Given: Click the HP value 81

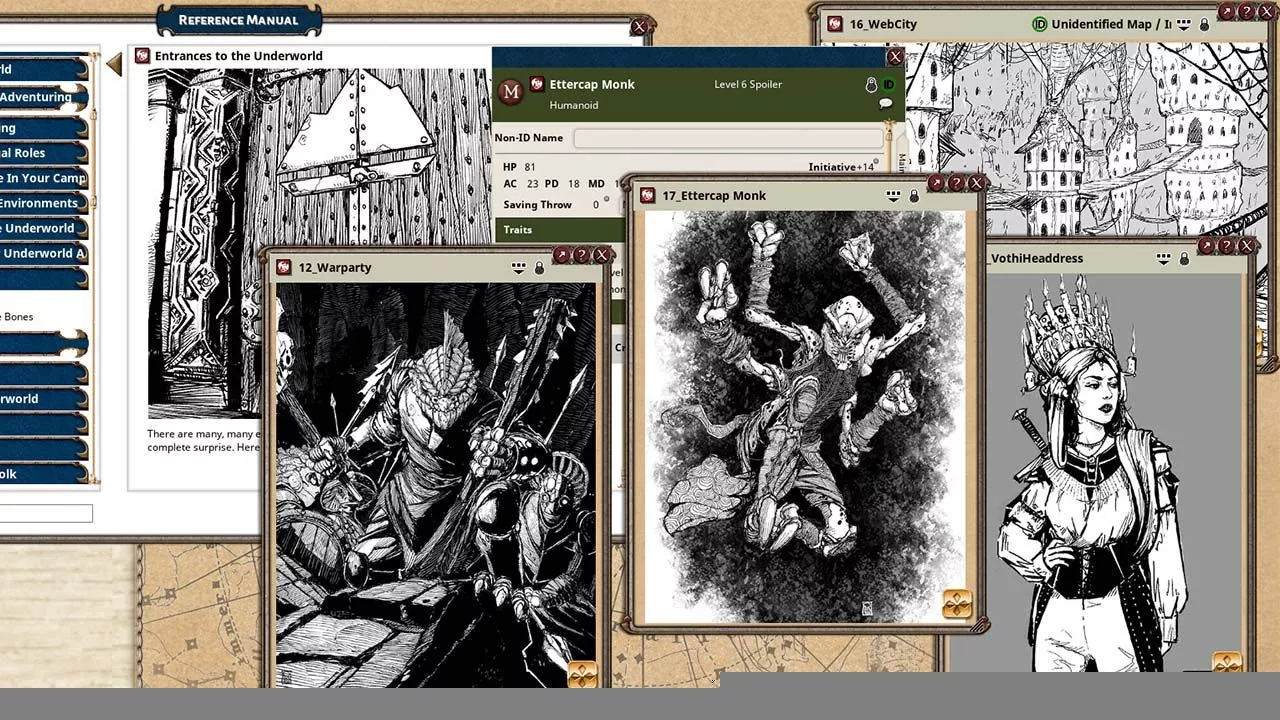Looking at the screenshot, I should click(530, 167).
